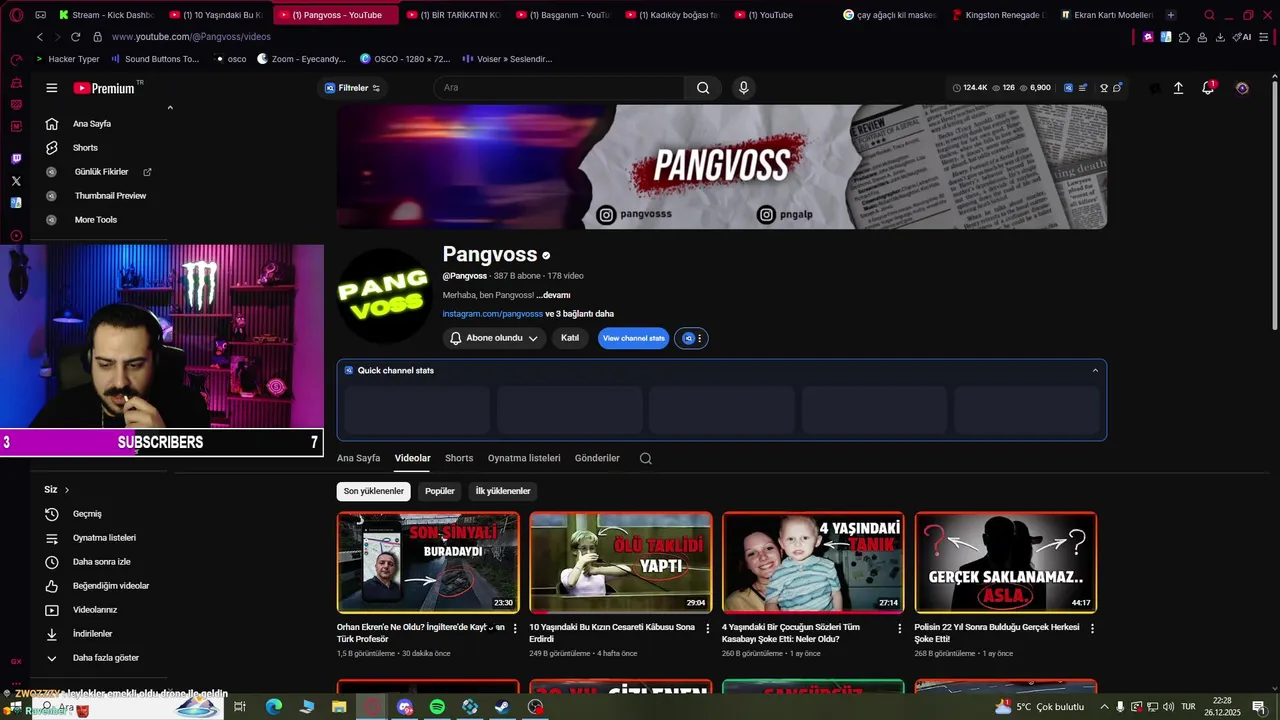Search within channel using magnifier icon
This screenshot has width=1280, height=720.
pyautogui.click(x=646, y=459)
